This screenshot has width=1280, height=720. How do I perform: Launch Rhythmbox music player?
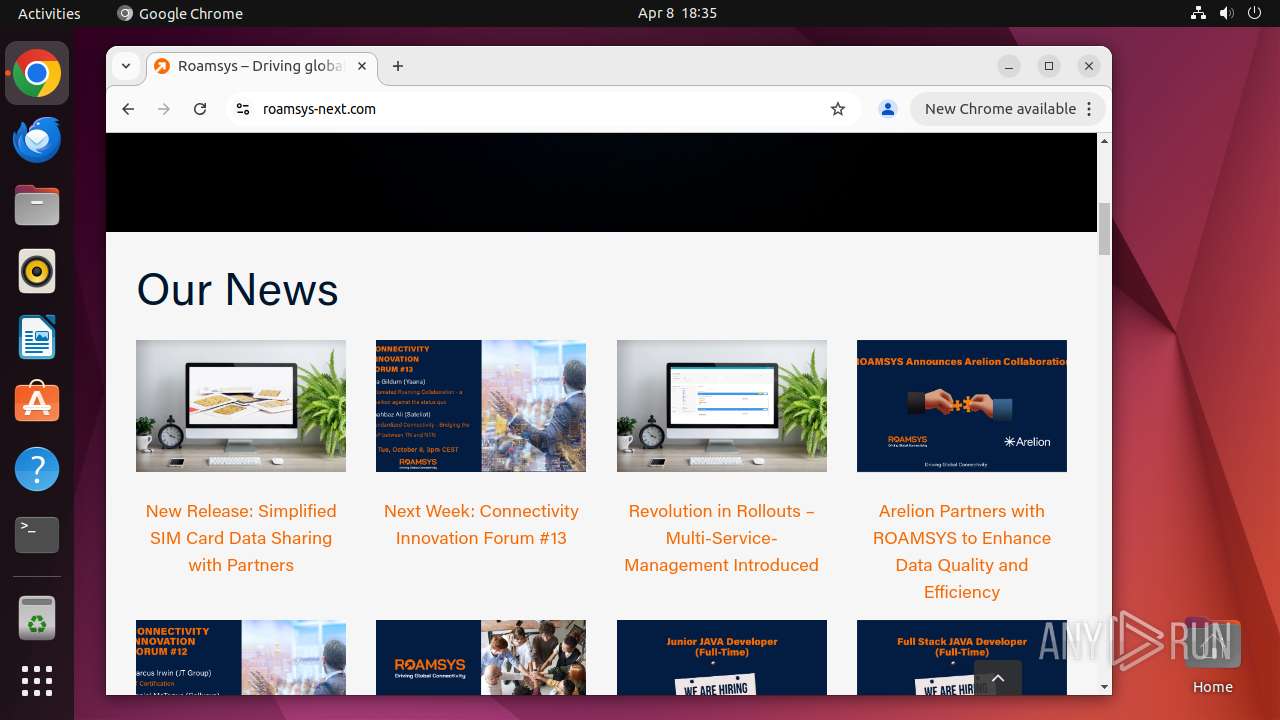click(x=37, y=272)
